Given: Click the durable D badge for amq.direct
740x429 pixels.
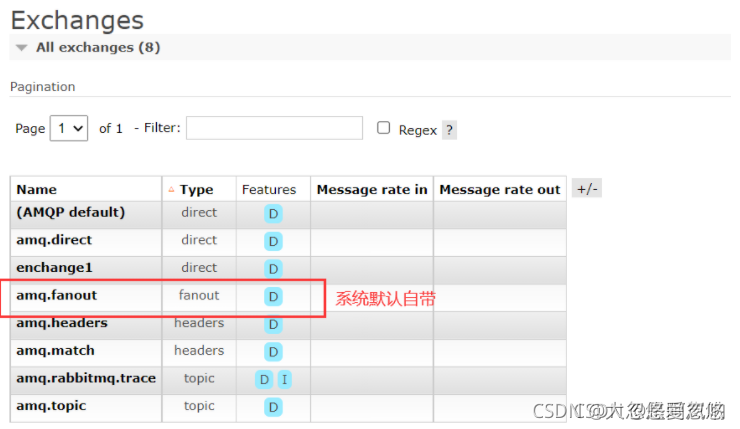Looking at the screenshot, I should pos(273,241).
